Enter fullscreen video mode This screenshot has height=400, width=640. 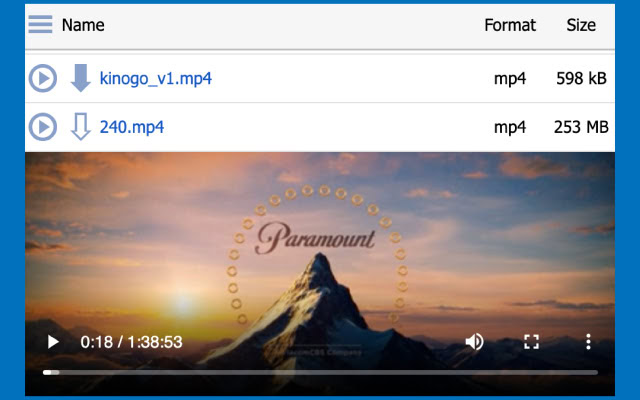point(531,342)
